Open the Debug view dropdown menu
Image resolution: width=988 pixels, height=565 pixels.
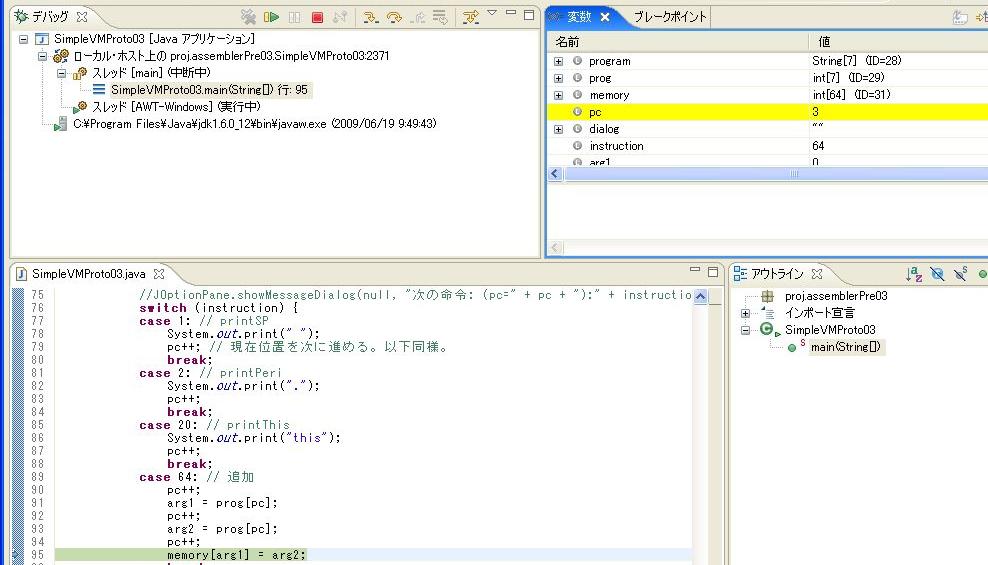pos(492,14)
